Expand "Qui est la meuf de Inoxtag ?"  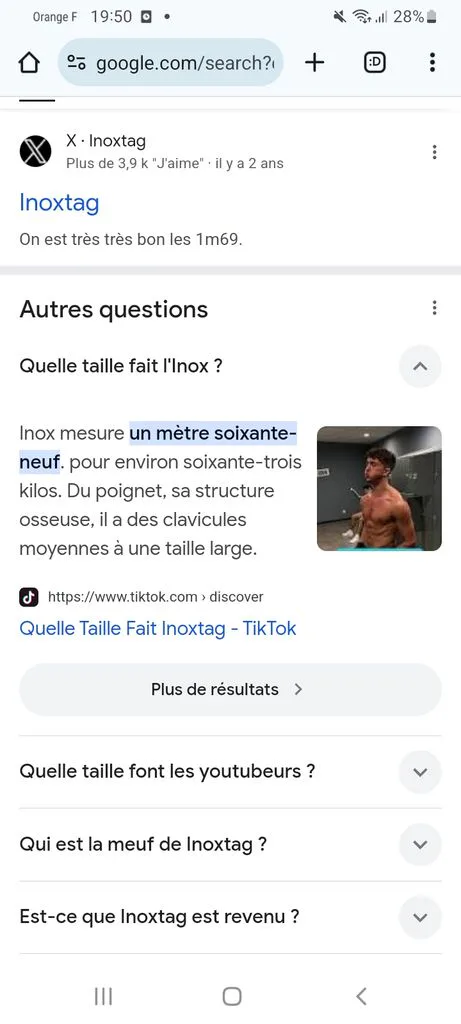[420, 844]
